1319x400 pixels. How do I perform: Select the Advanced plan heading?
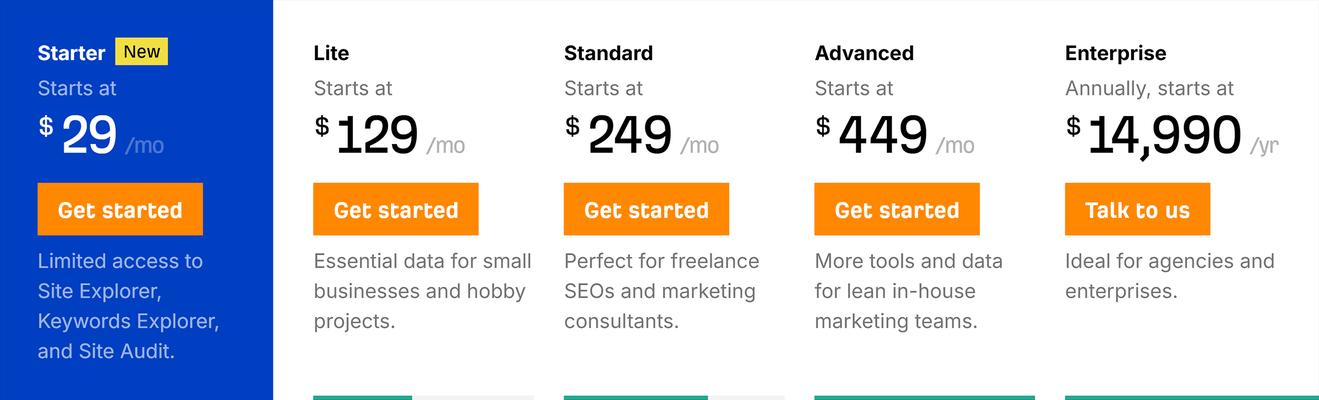point(864,53)
